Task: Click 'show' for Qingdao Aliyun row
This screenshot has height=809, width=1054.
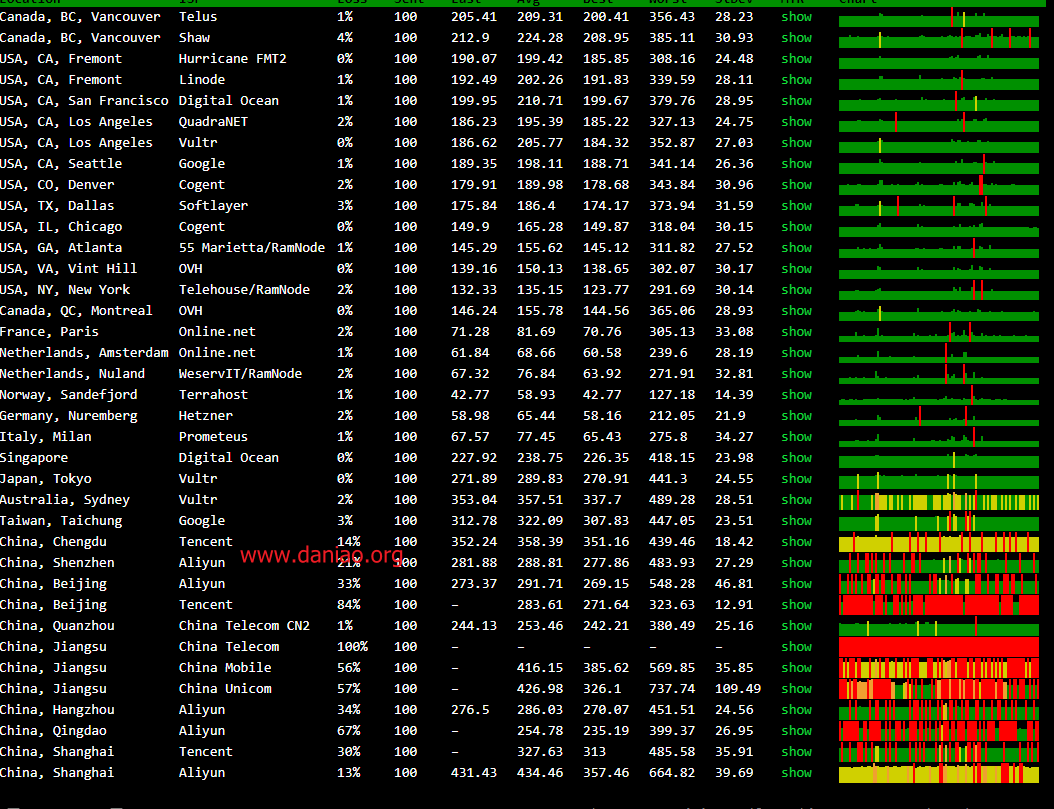Action: pos(797,730)
